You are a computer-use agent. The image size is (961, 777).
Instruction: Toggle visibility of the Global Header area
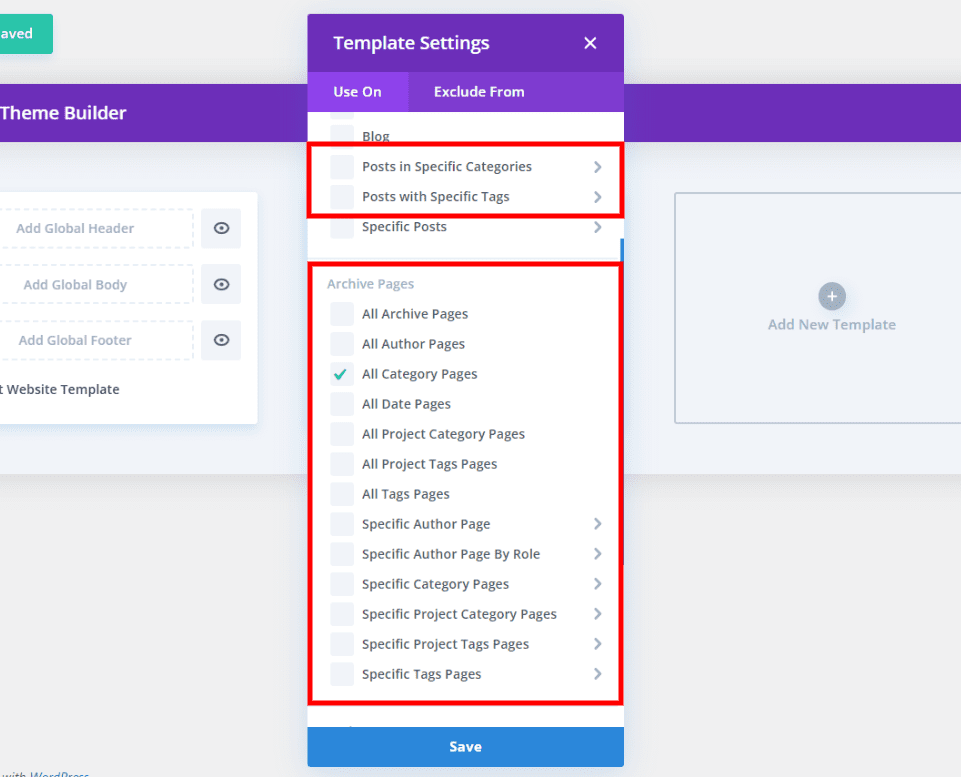220,228
